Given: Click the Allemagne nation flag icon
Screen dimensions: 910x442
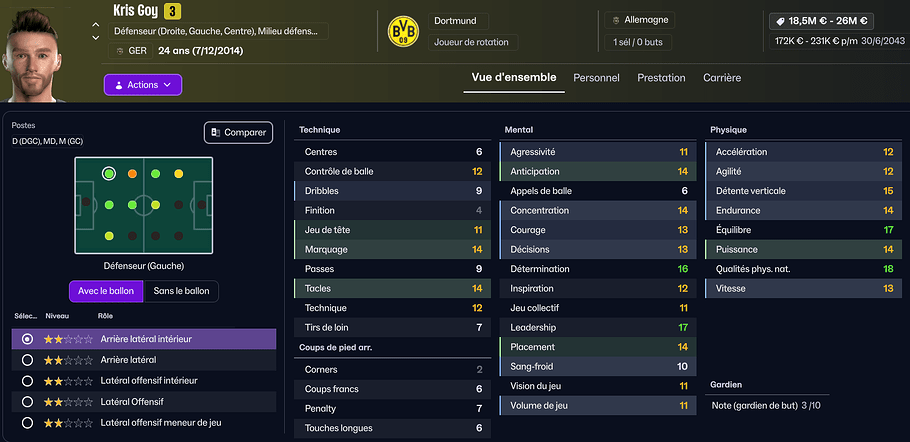Looking at the screenshot, I should coord(616,20).
